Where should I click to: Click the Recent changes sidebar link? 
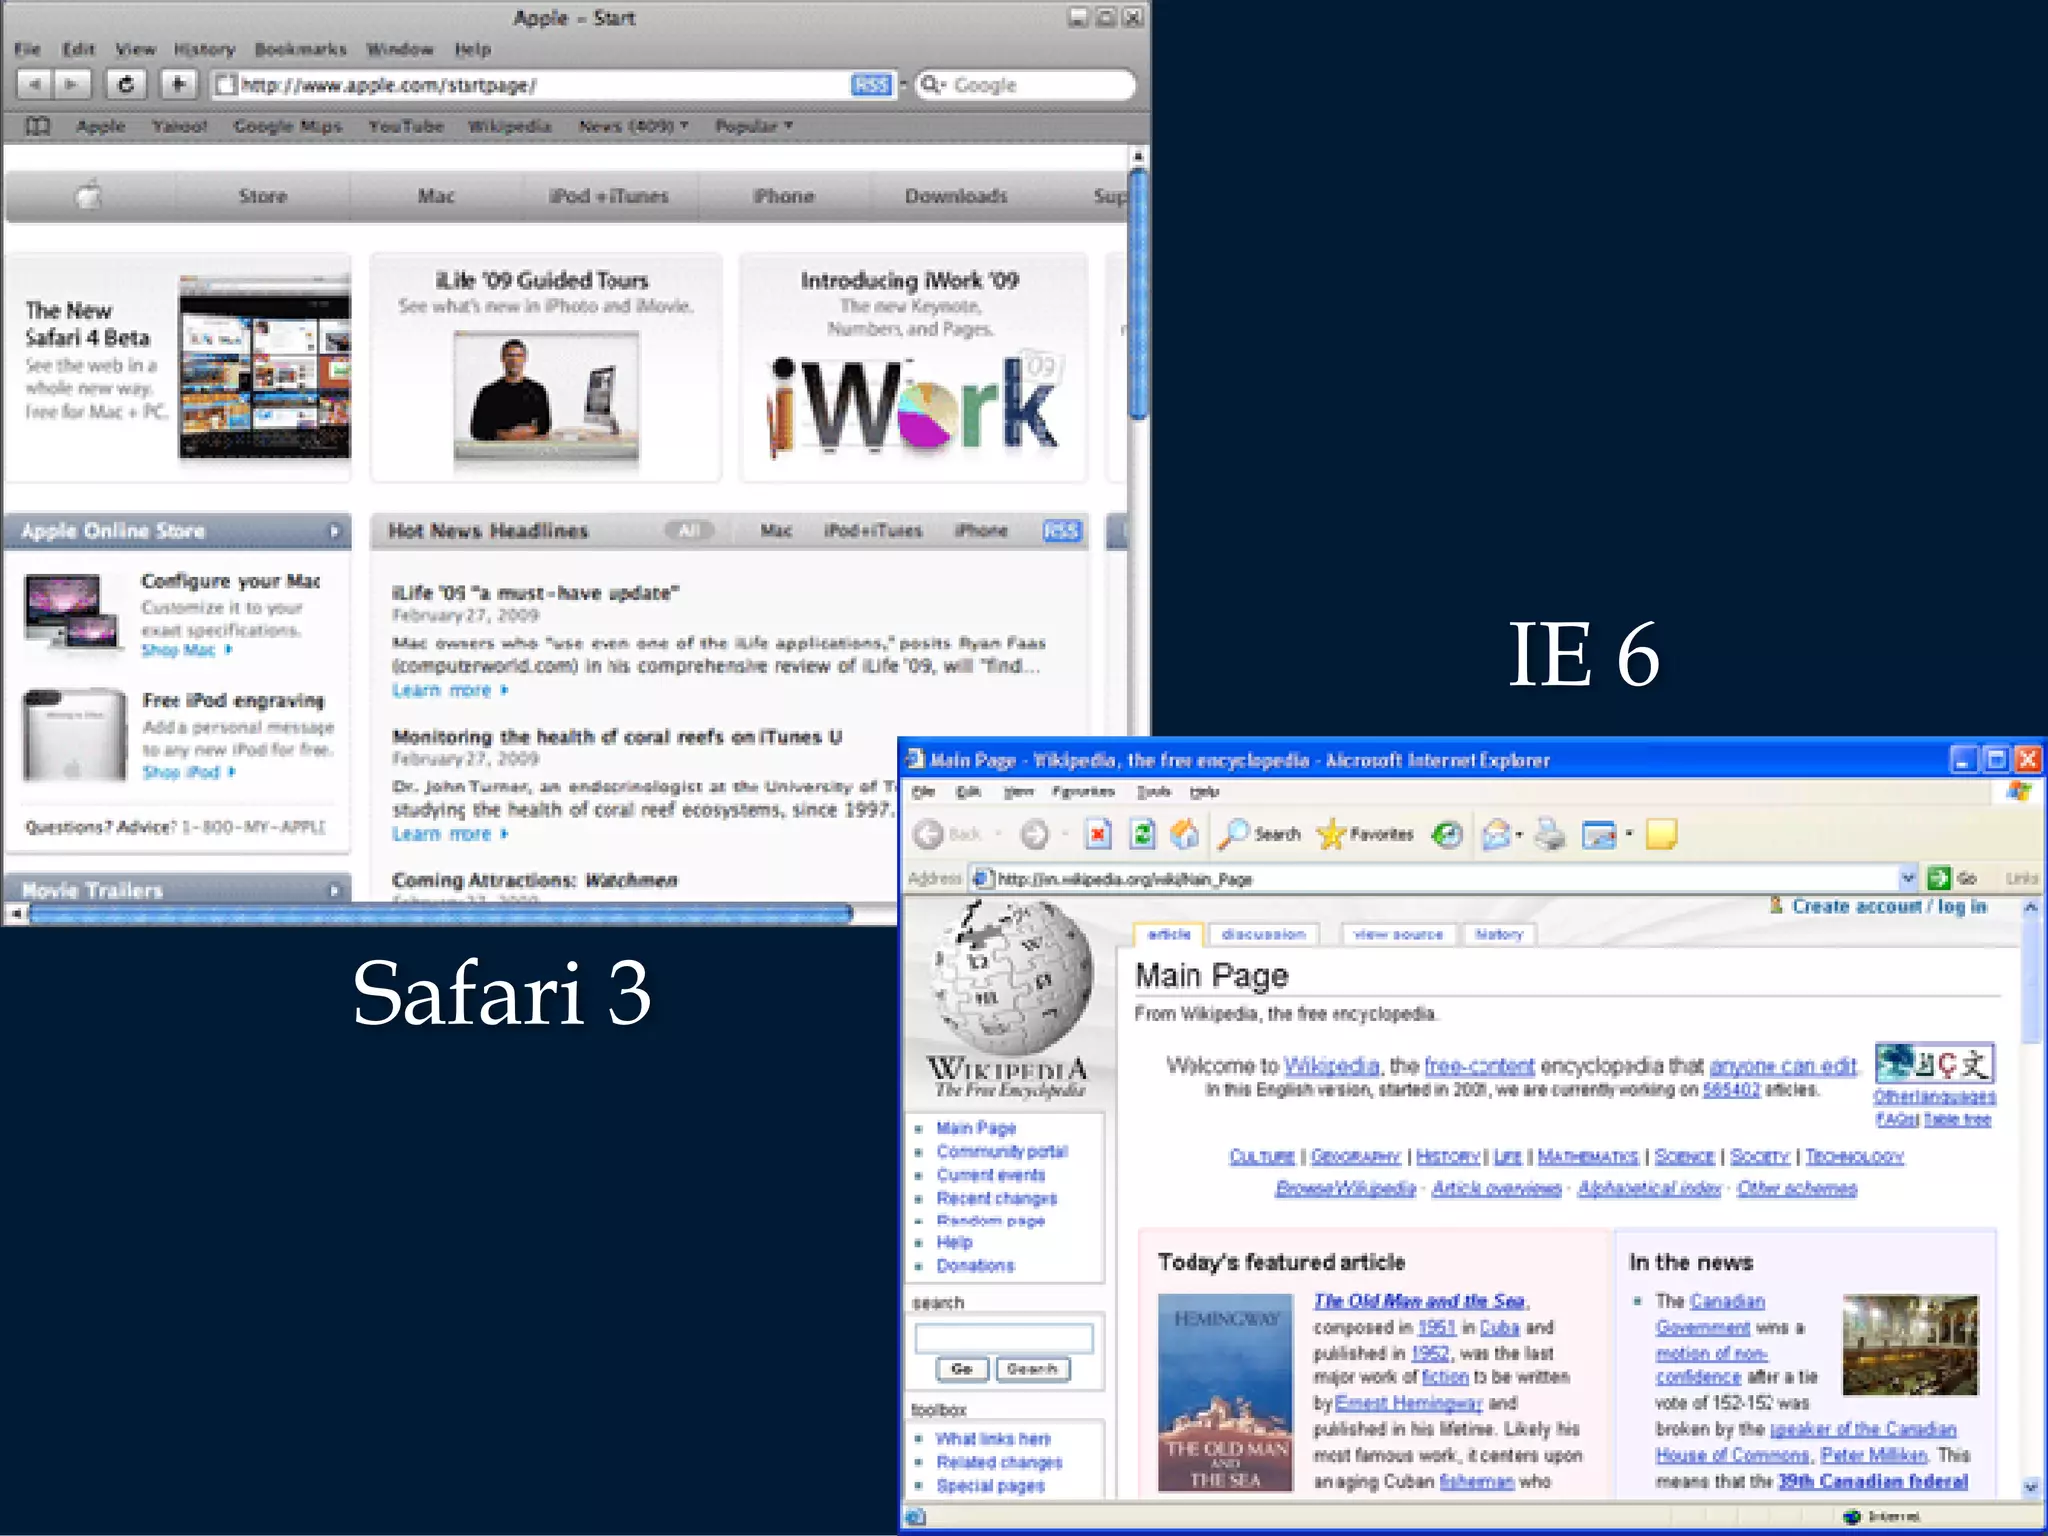coord(996,1198)
